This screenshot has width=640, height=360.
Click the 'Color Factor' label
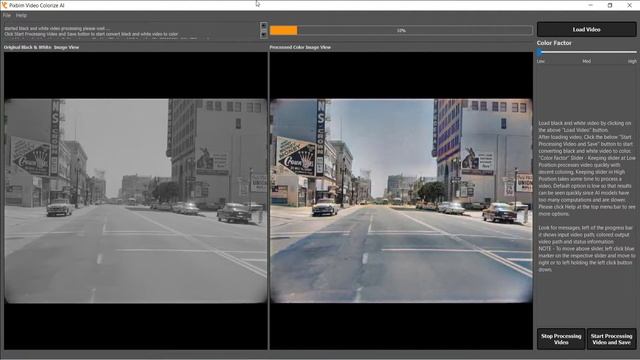coord(554,43)
